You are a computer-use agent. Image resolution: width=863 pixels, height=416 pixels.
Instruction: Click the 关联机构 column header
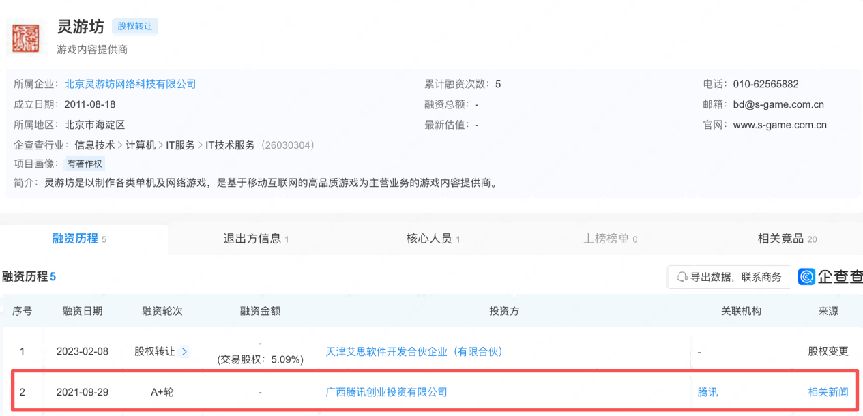click(741, 311)
